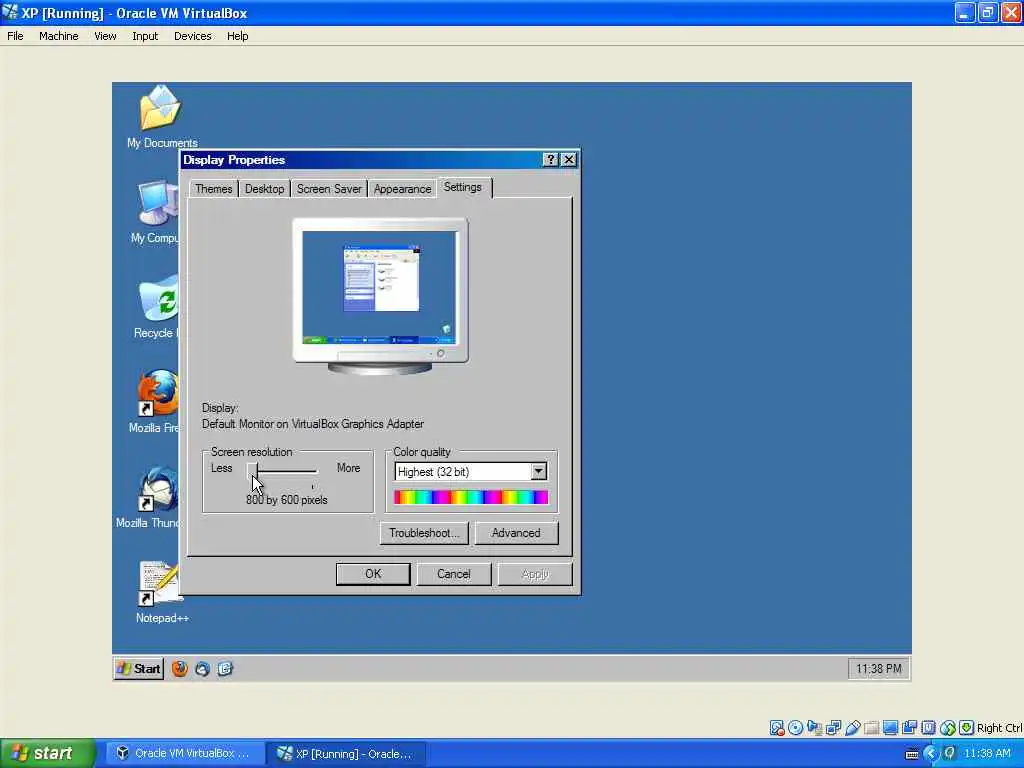Launch Thunderbird from guest quick launch bar

(202, 669)
